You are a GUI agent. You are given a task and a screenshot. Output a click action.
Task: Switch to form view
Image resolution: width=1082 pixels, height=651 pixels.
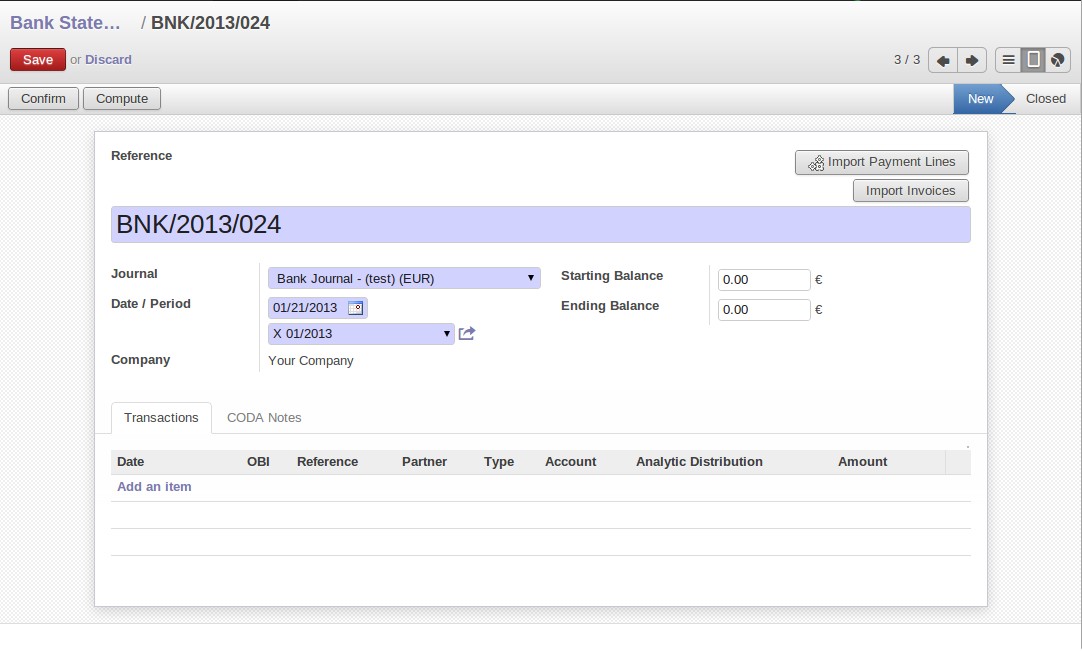[1033, 60]
